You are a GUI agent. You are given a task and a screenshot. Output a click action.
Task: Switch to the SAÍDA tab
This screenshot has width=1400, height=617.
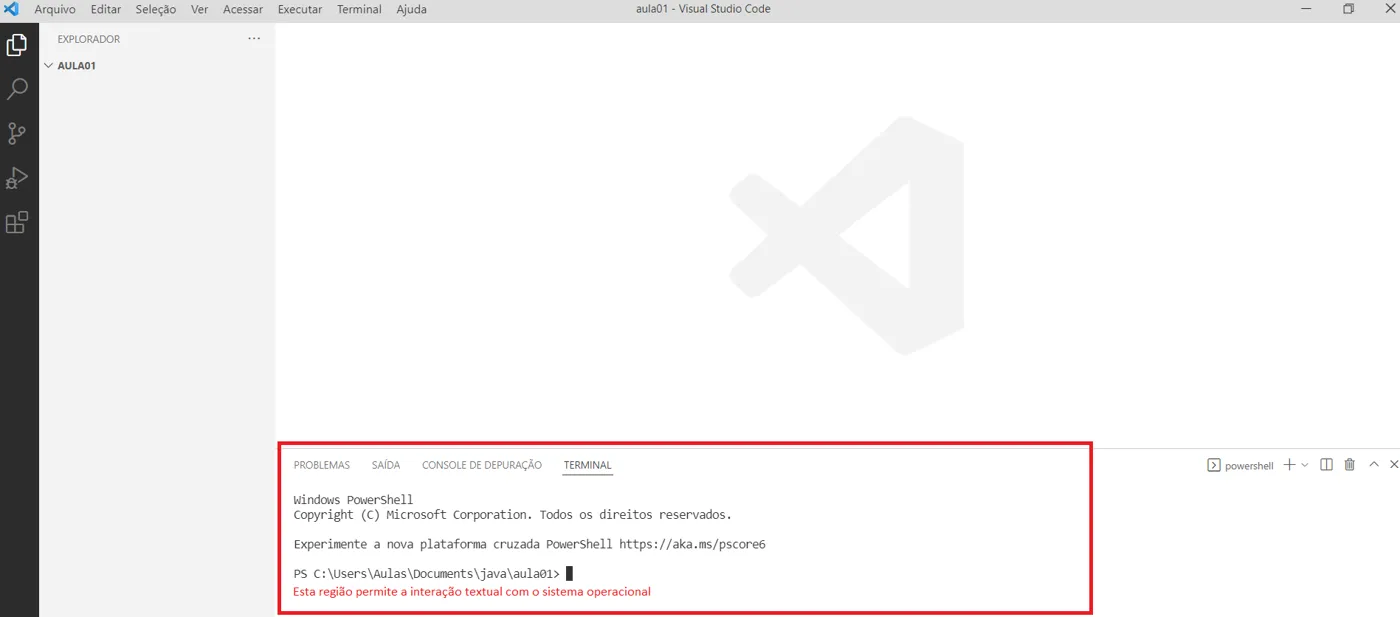(x=386, y=465)
